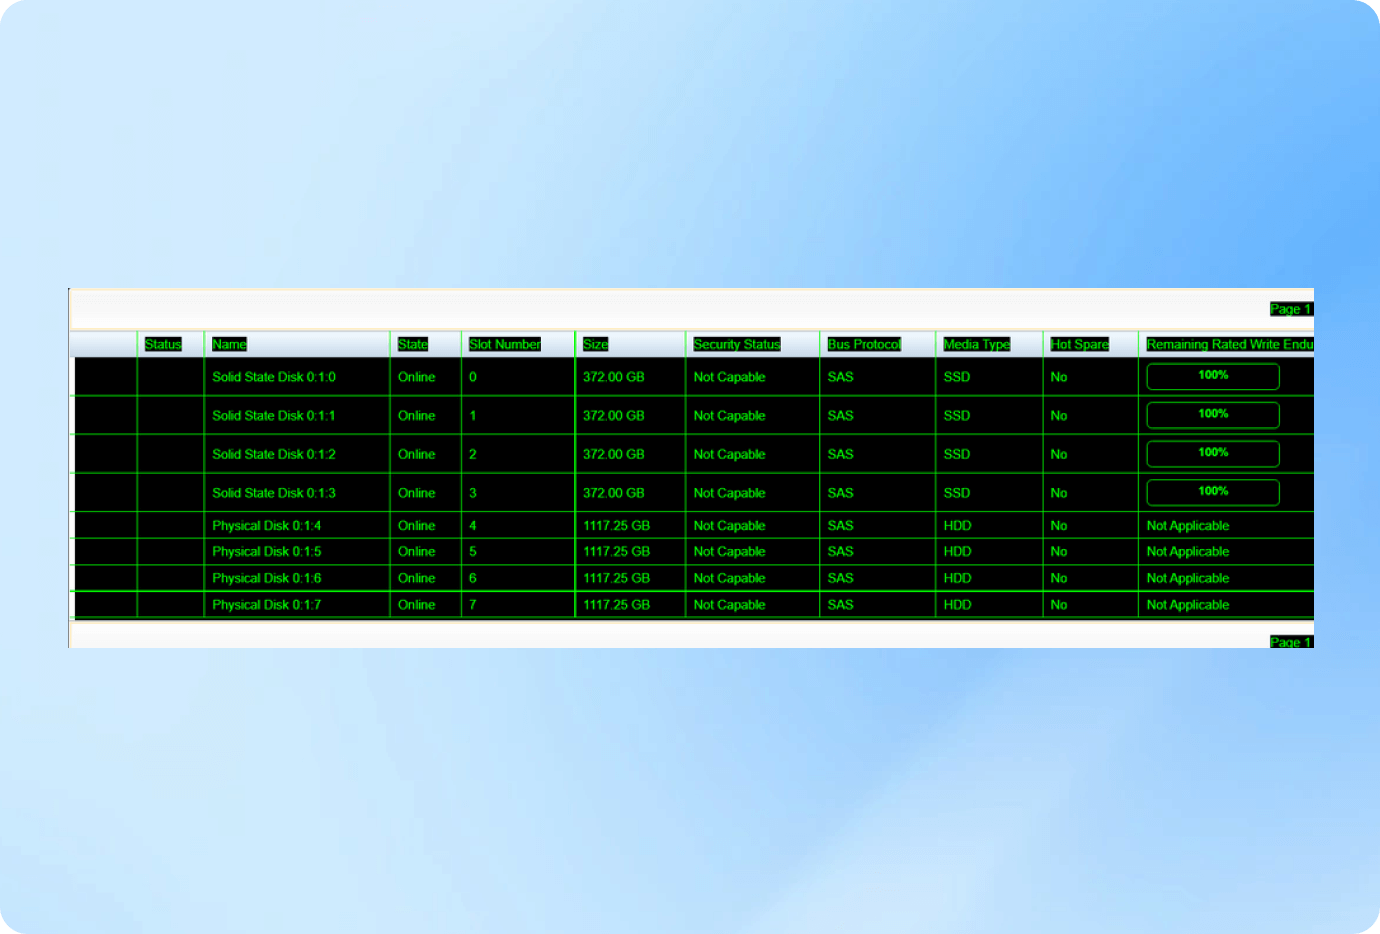
Task: Click SSD media type for disk 0:1:2
Action: [957, 454]
